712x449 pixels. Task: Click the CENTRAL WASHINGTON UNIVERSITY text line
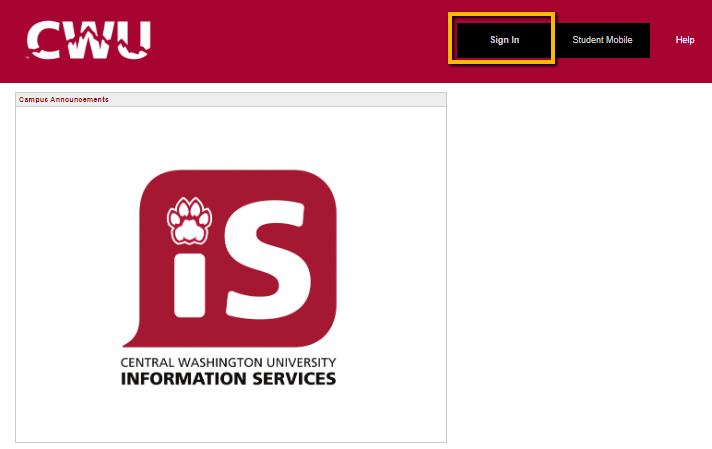[228, 362]
